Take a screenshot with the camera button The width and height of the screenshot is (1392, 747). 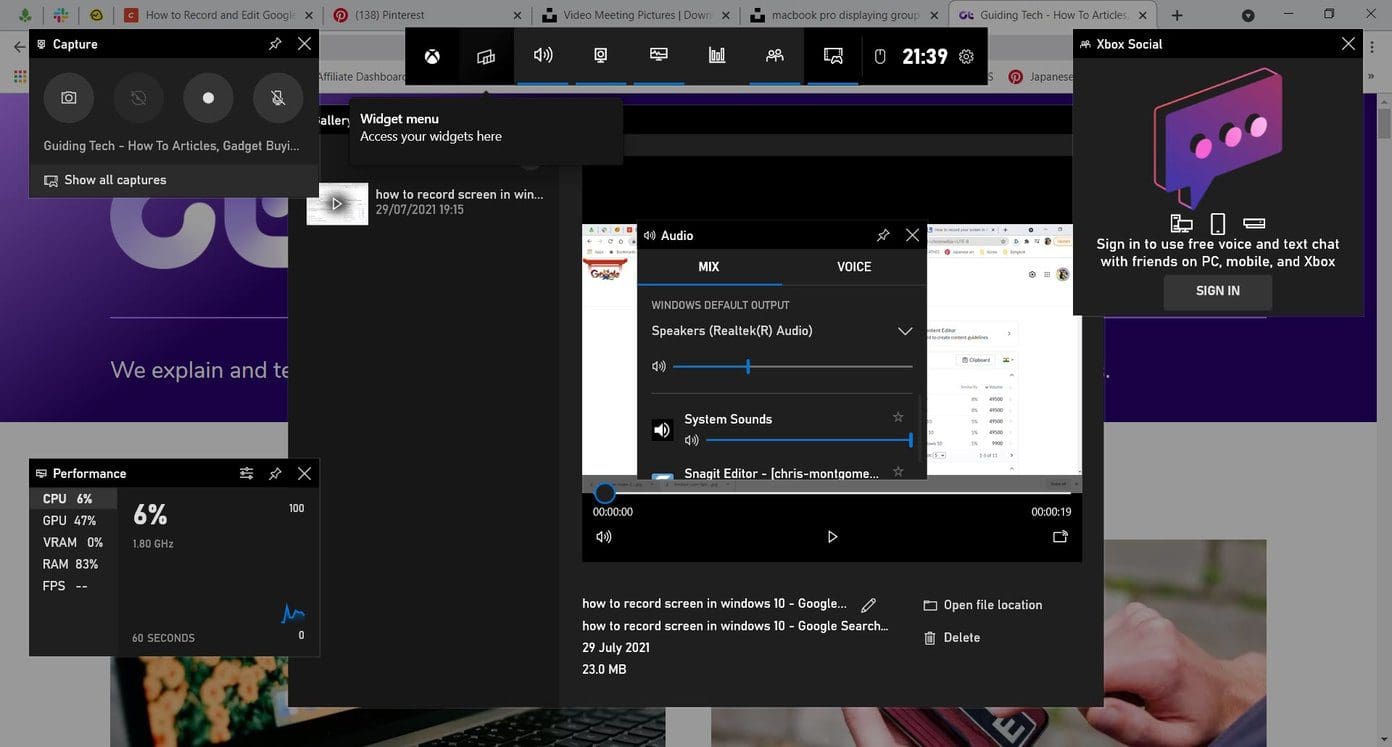click(x=69, y=98)
